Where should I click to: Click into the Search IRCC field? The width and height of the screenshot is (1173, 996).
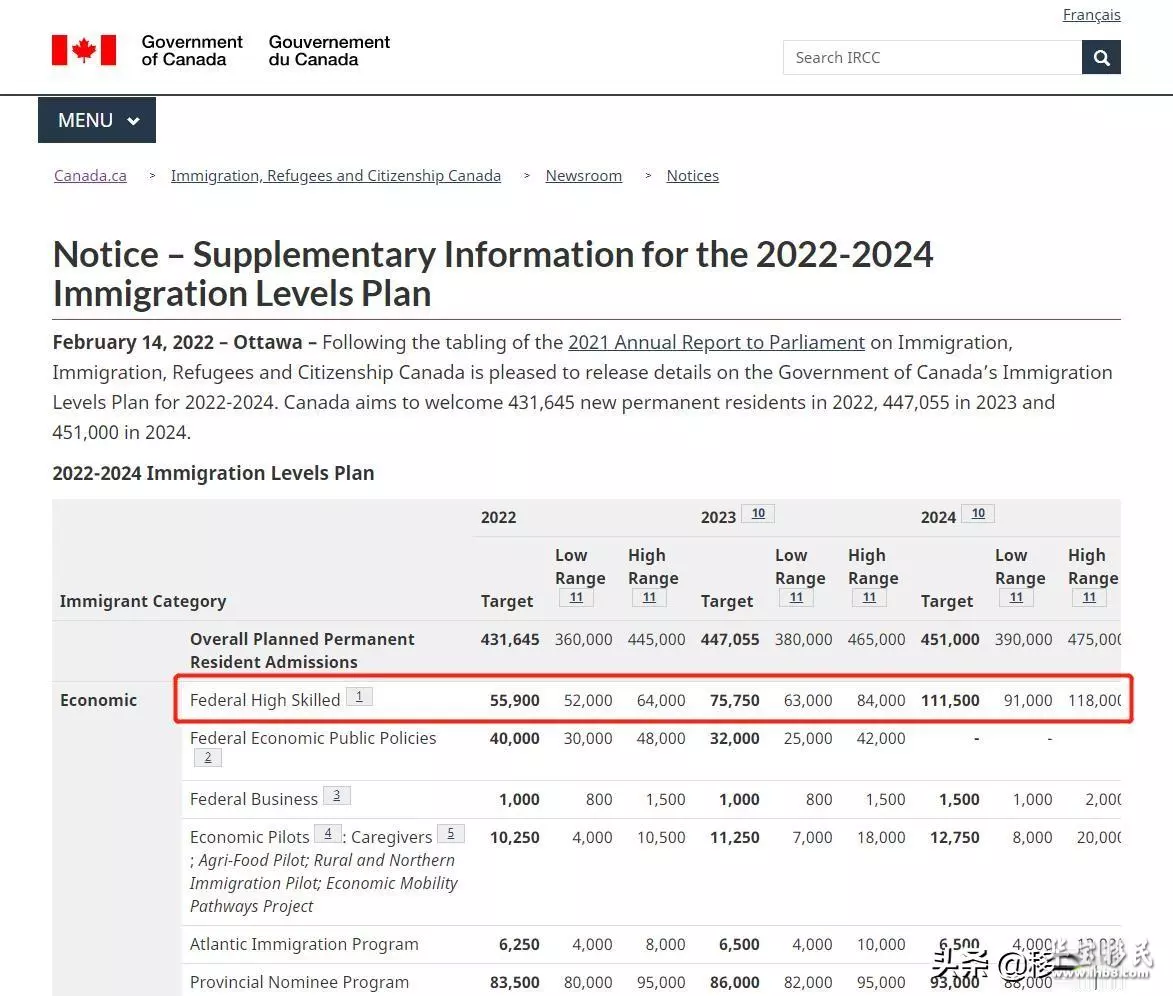tap(932, 58)
